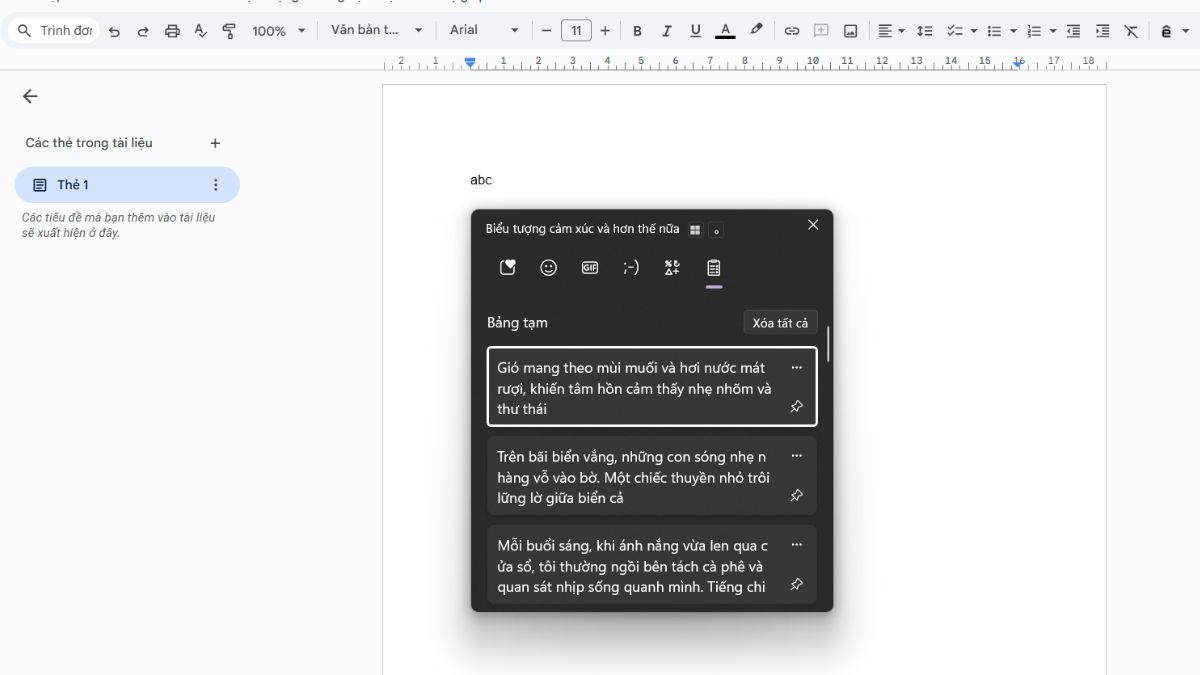
Task: Open the more options for the 'Mỗi buổi sáng' item
Action: point(797,545)
